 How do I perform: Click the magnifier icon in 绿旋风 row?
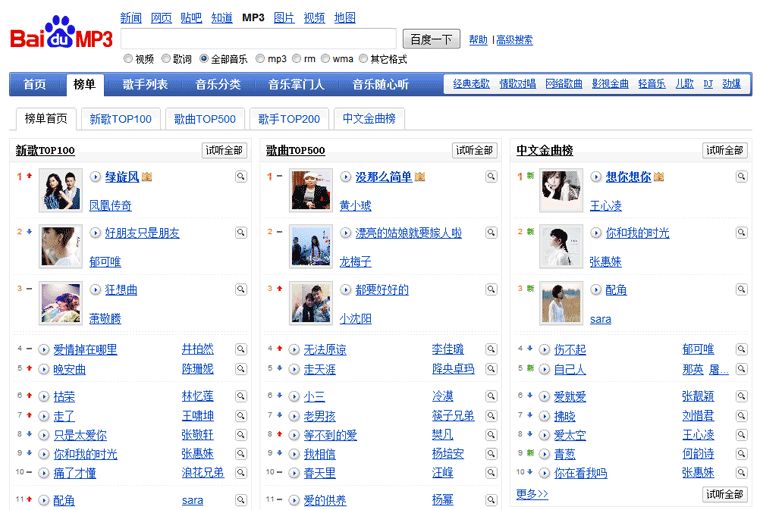coord(241,176)
